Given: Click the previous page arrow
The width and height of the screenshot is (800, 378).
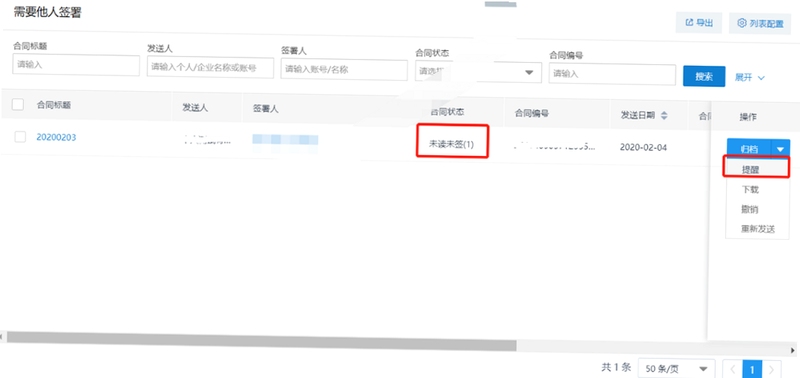Looking at the screenshot, I should 733,369.
